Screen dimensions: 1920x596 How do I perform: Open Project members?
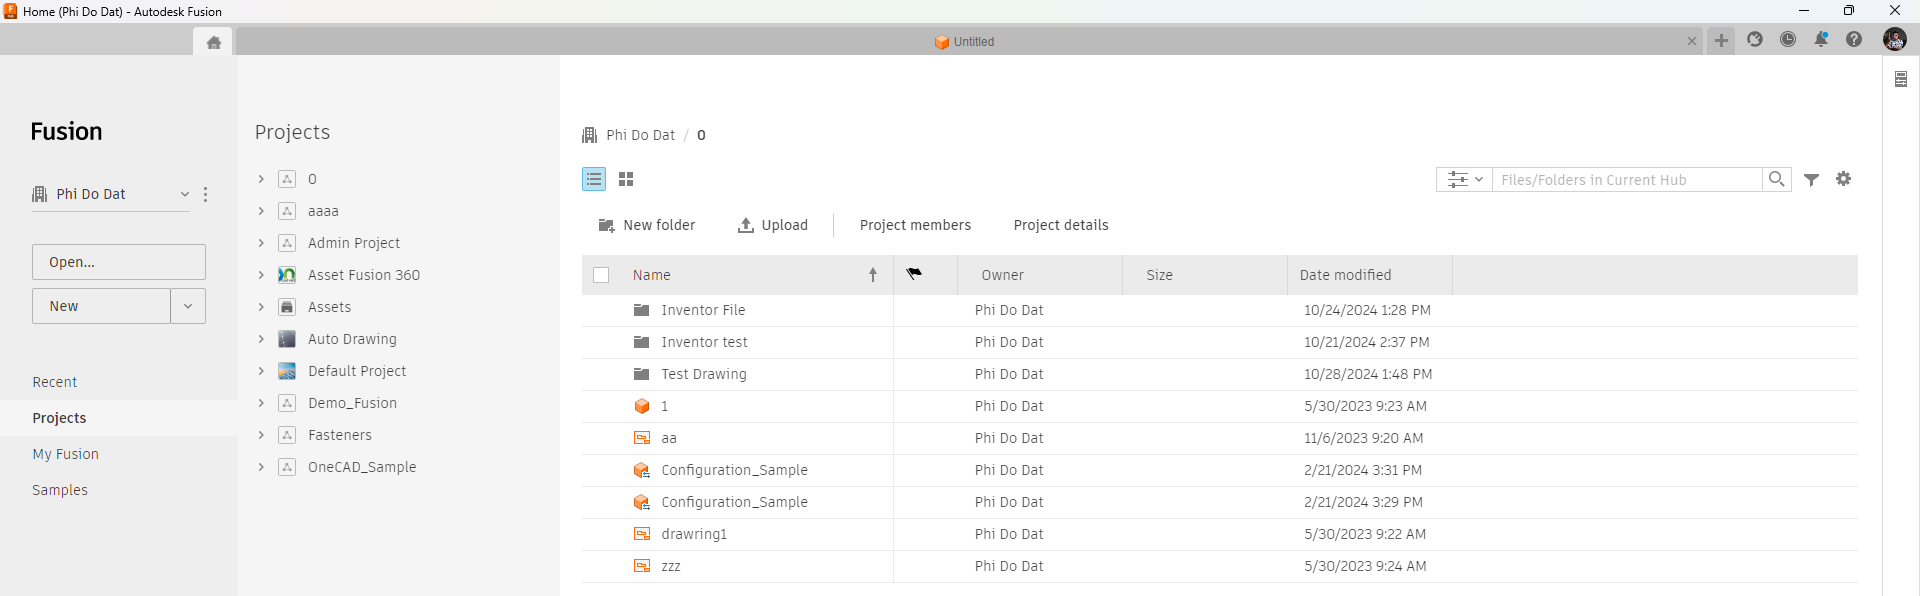[915, 225]
